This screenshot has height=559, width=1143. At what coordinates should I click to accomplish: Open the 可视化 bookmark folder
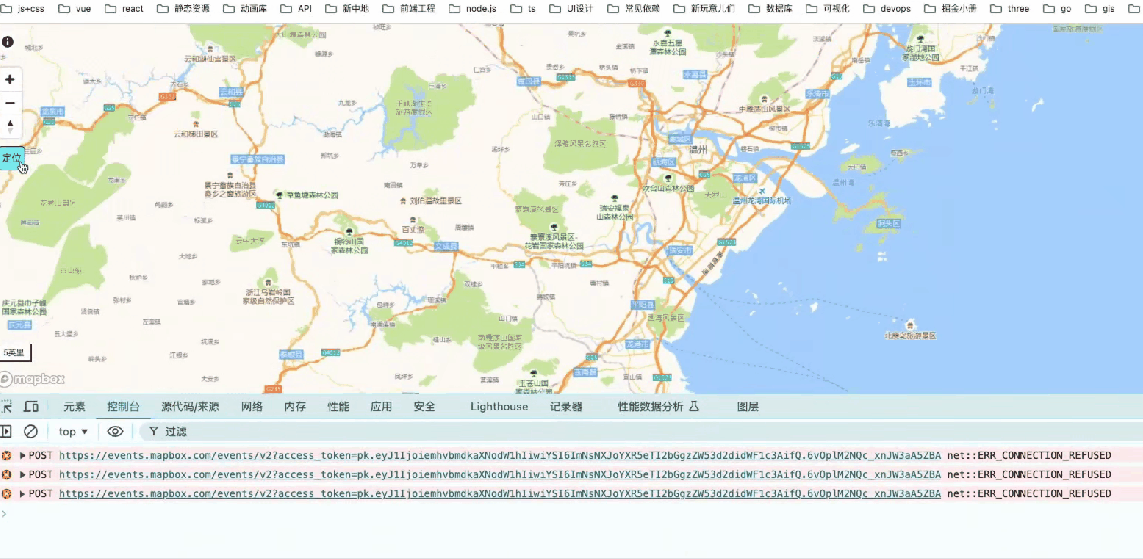pos(827,9)
